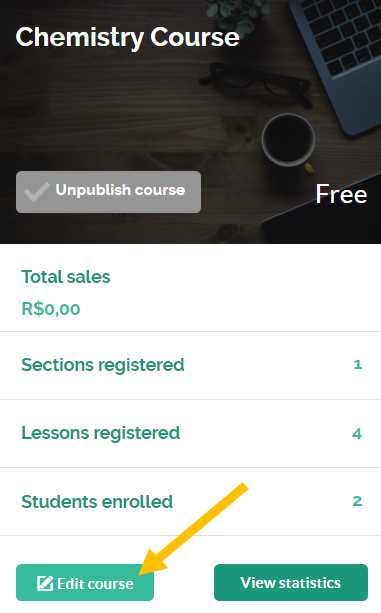Select the Sections registered row label
This screenshot has width=381, height=613.
click(x=103, y=365)
